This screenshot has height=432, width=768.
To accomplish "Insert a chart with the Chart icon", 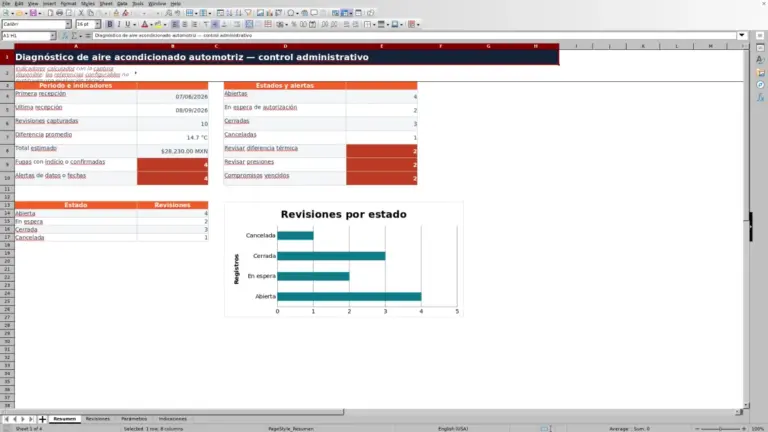I will pos(269,13).
